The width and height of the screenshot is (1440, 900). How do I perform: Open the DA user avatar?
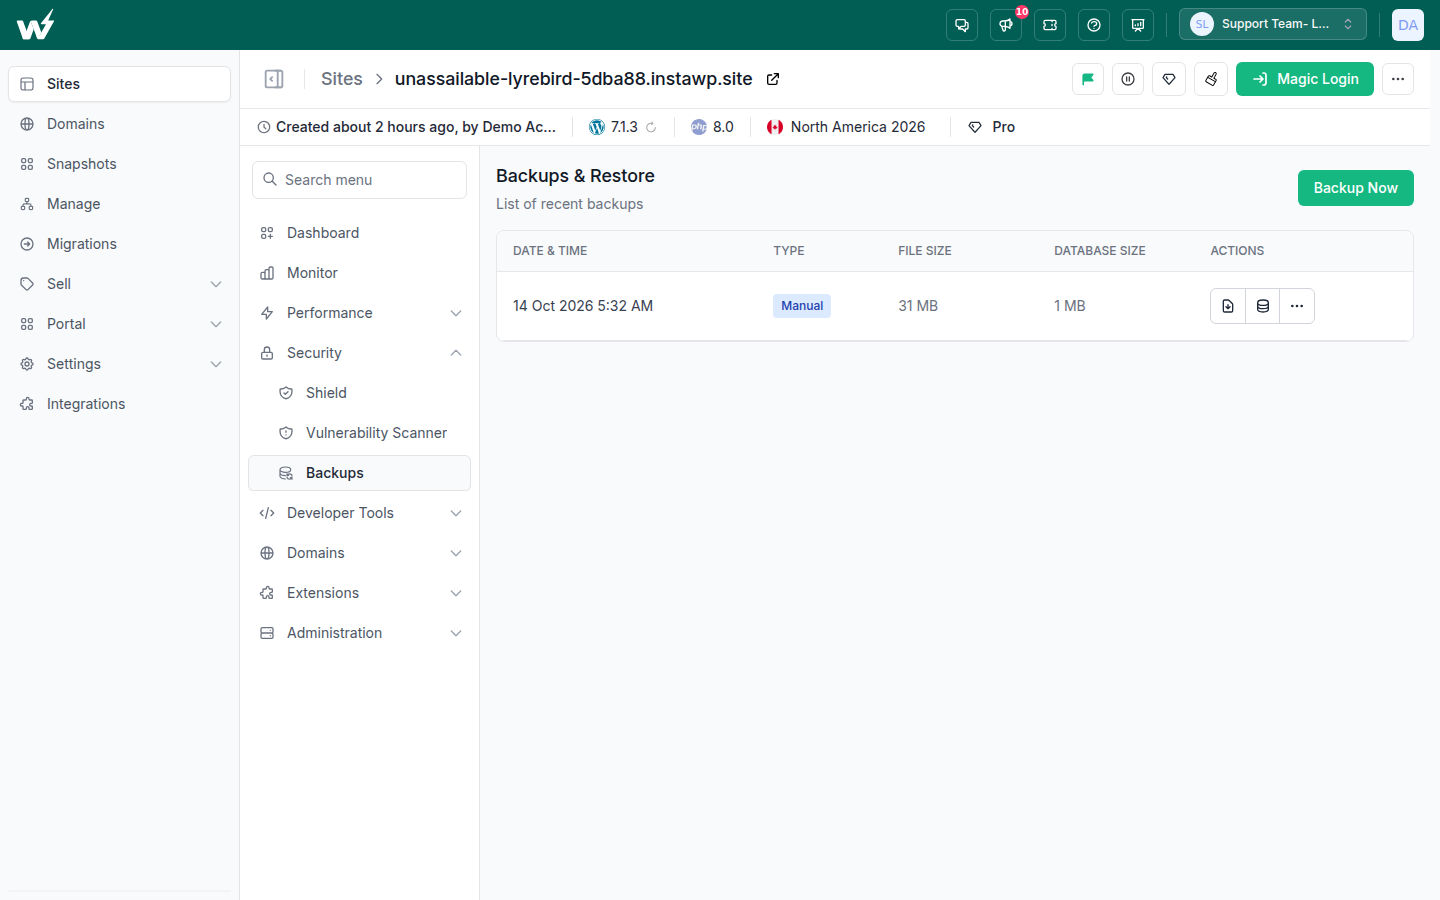[1408, 25]
